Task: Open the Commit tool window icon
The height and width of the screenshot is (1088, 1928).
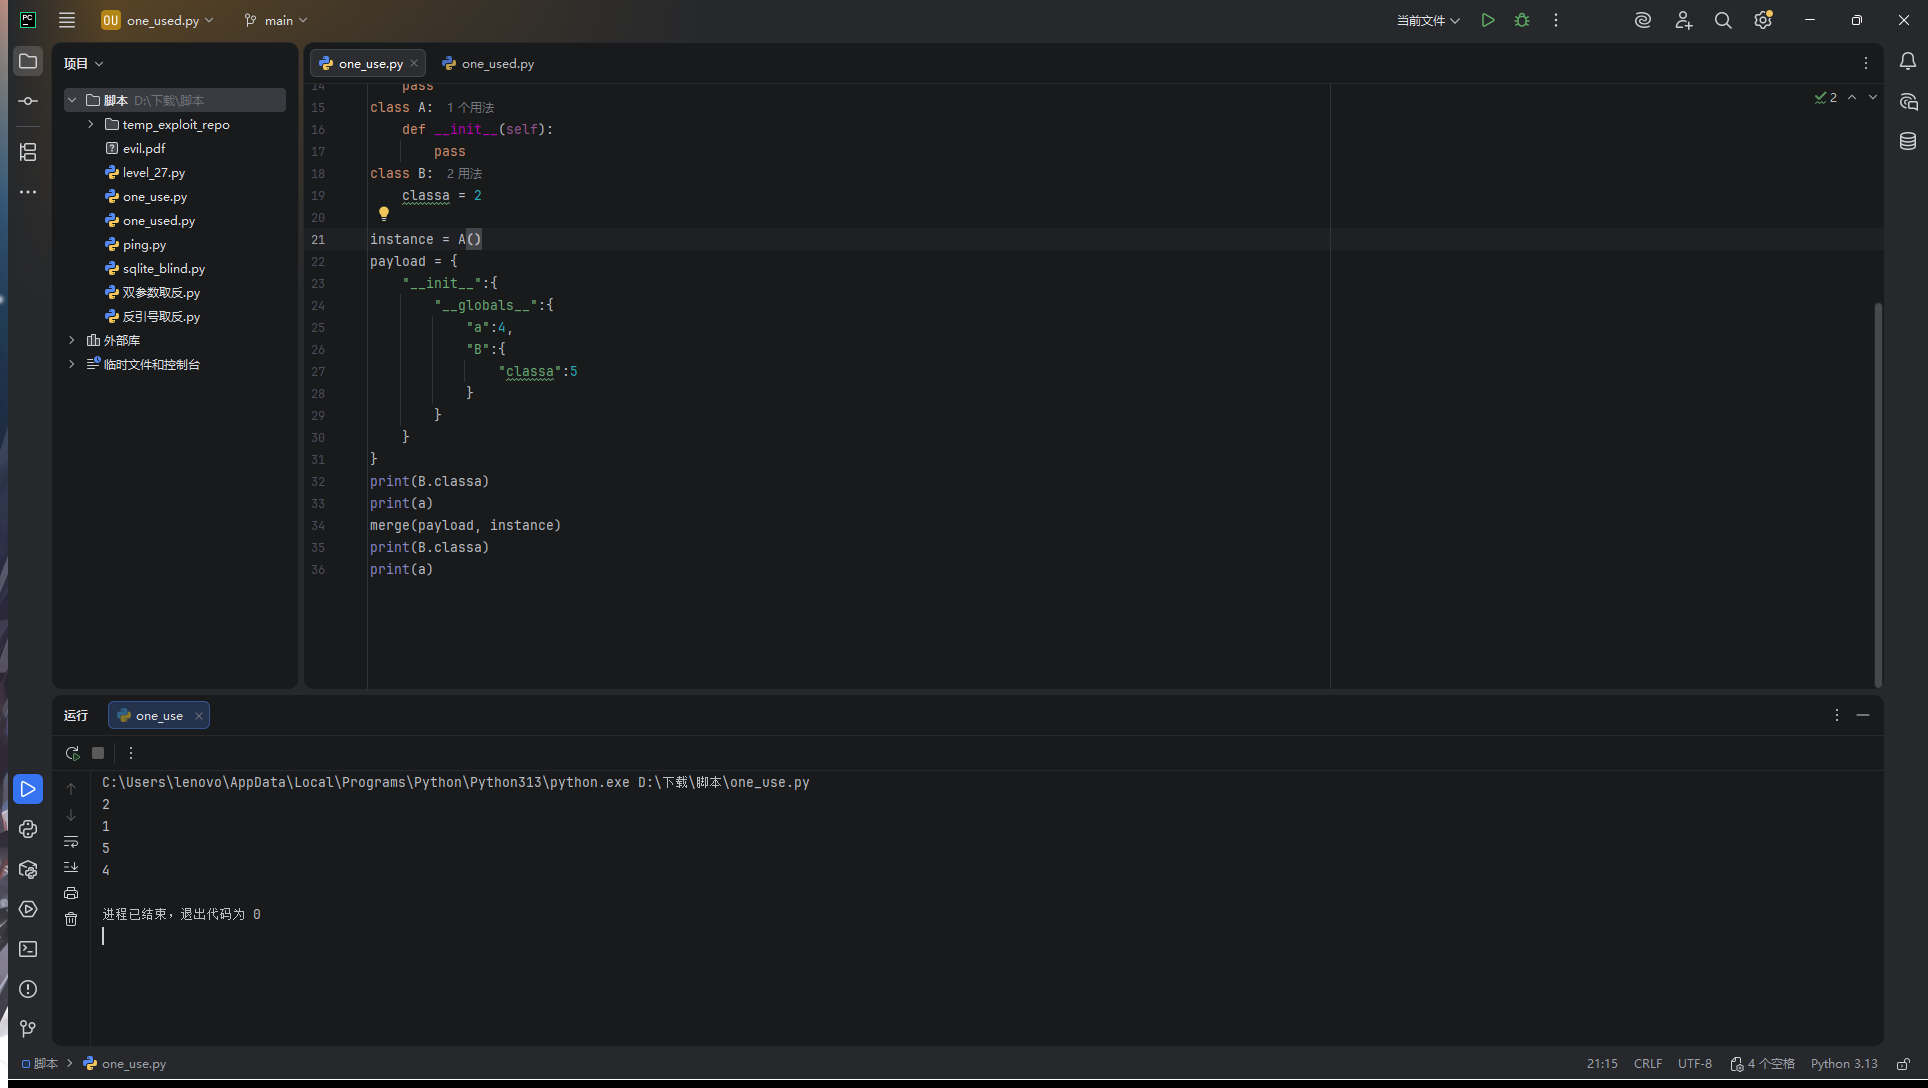Action: click(x=28, y=101)
